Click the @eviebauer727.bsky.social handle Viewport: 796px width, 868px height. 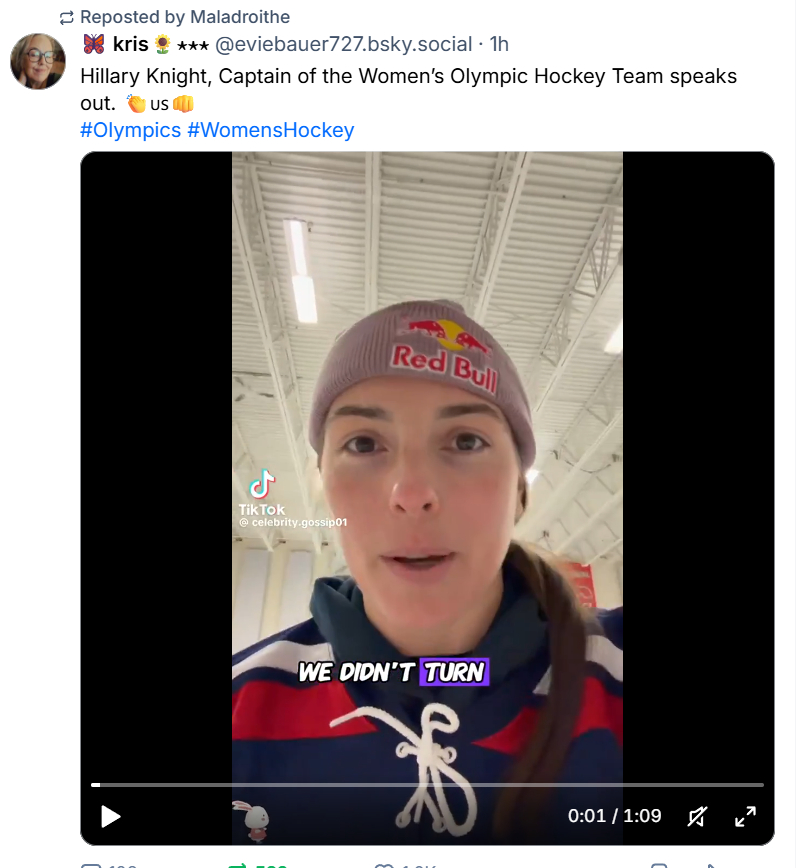coord(343,44)
